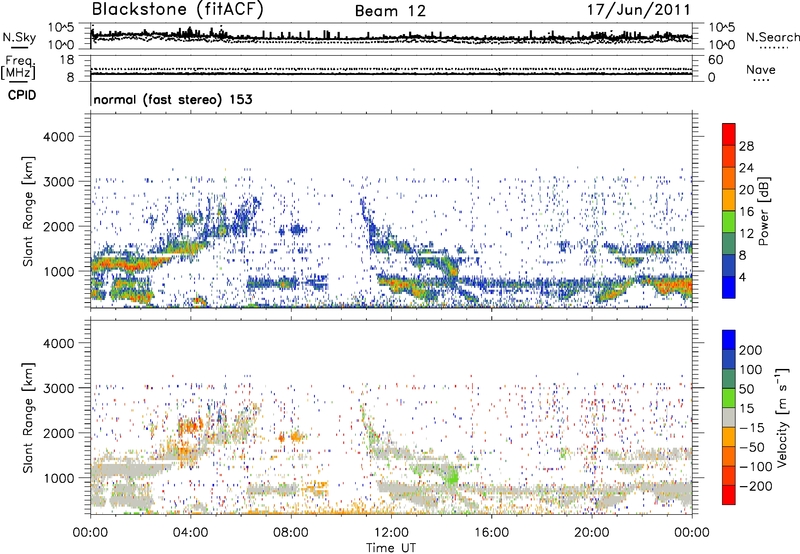The height and width of the screenshot is (554, 800).
Task: Select the N.Search legend label
Action: pyautogui.click(x=772, y=37)
